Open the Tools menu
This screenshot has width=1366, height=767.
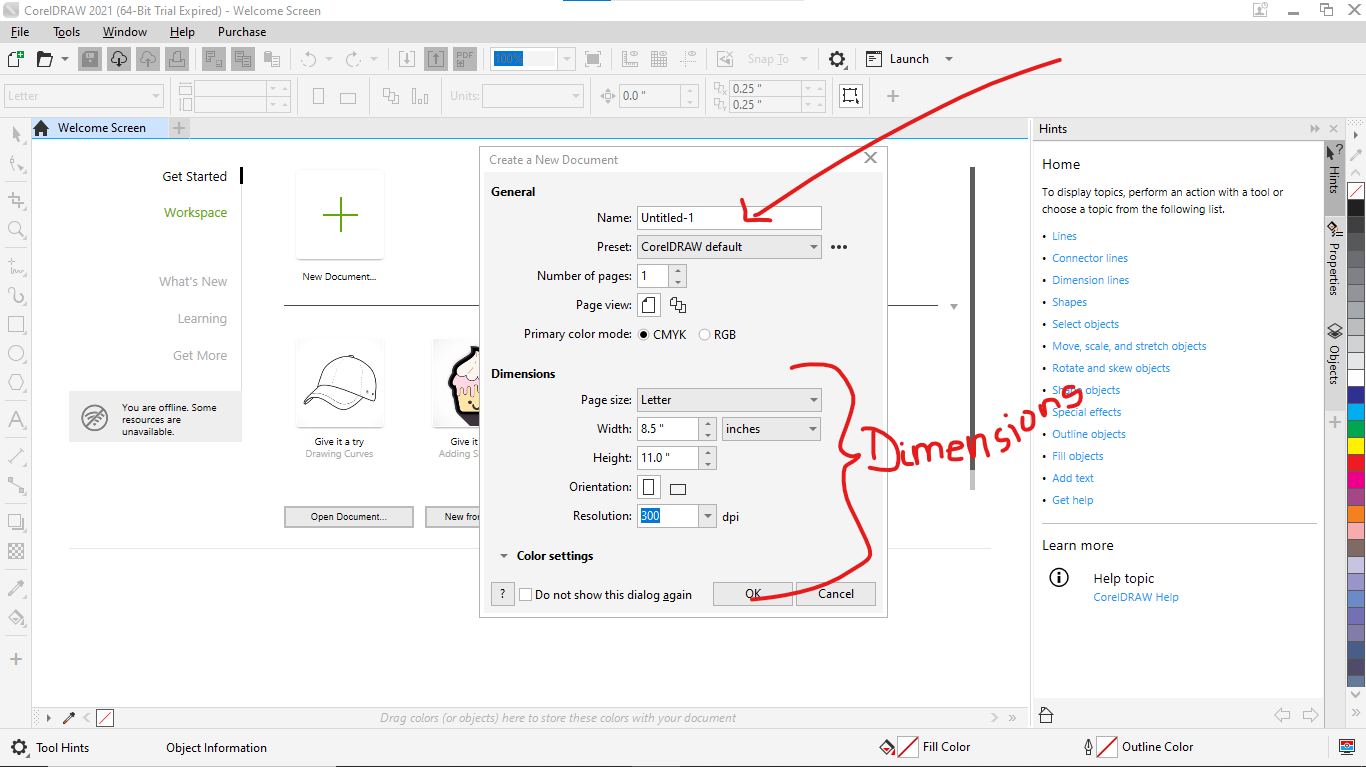coord(67,32)
